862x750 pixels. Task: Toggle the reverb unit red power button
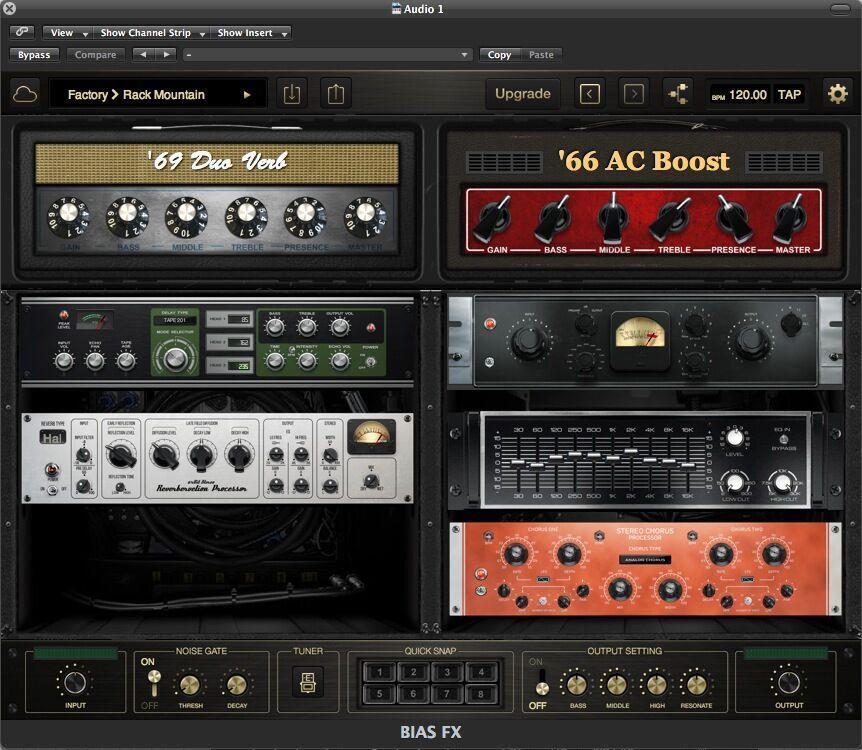[52, 470]
